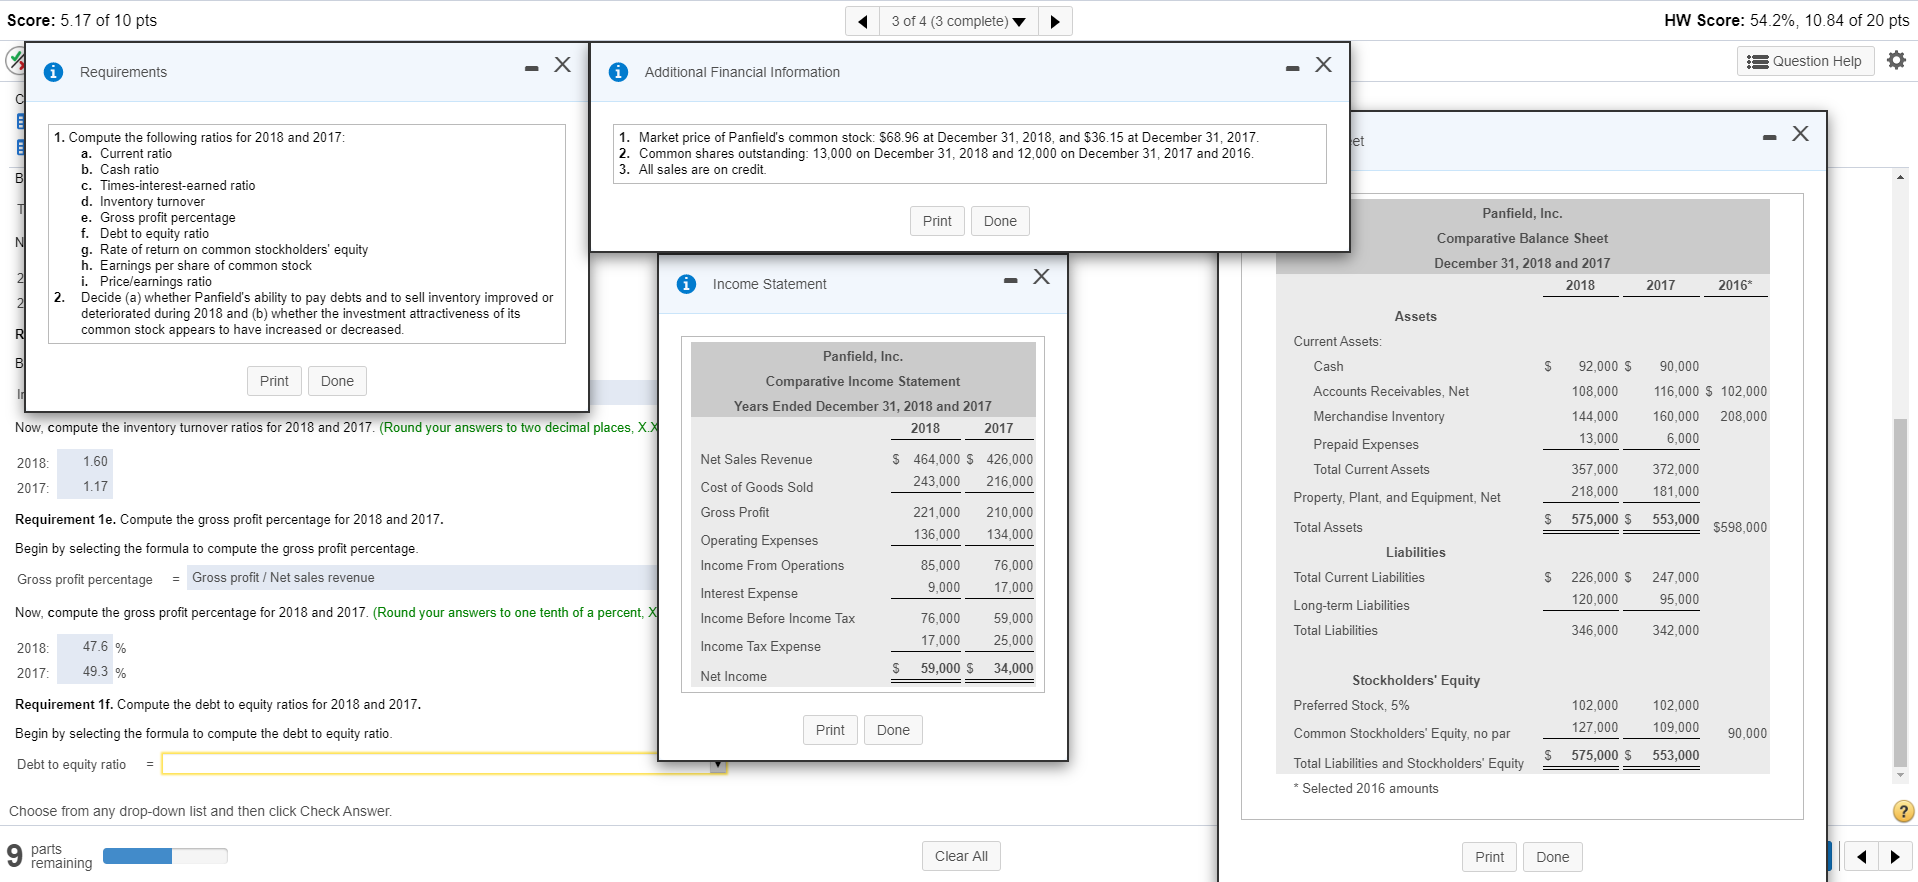The height and width of the screenshot is (882, 1918).
Task: Go to previous question using top arrow
Action: point(862,21)
